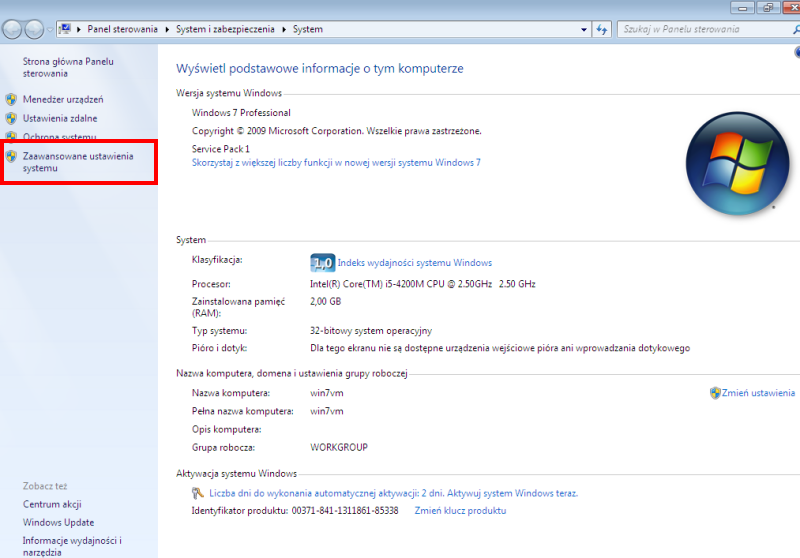
Task: Open the recent pages dropdown next to Forward
Action: (49, 30)
